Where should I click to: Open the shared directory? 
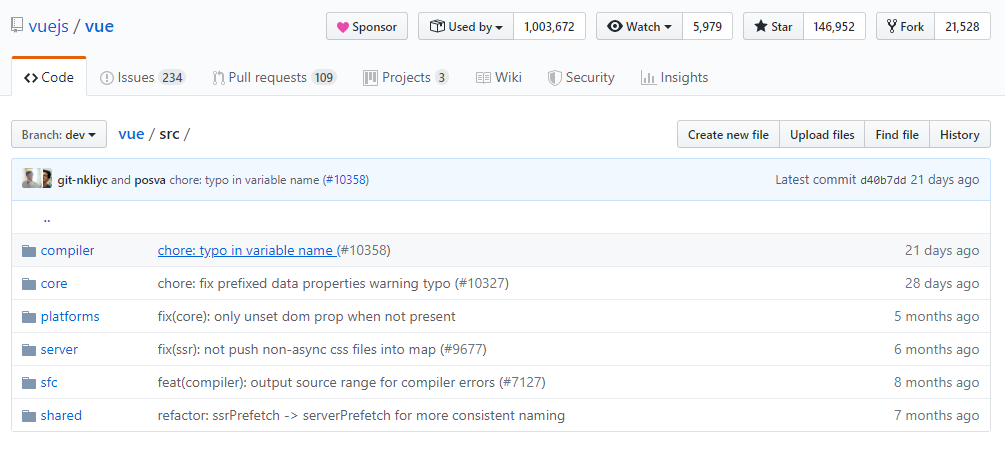61,415
